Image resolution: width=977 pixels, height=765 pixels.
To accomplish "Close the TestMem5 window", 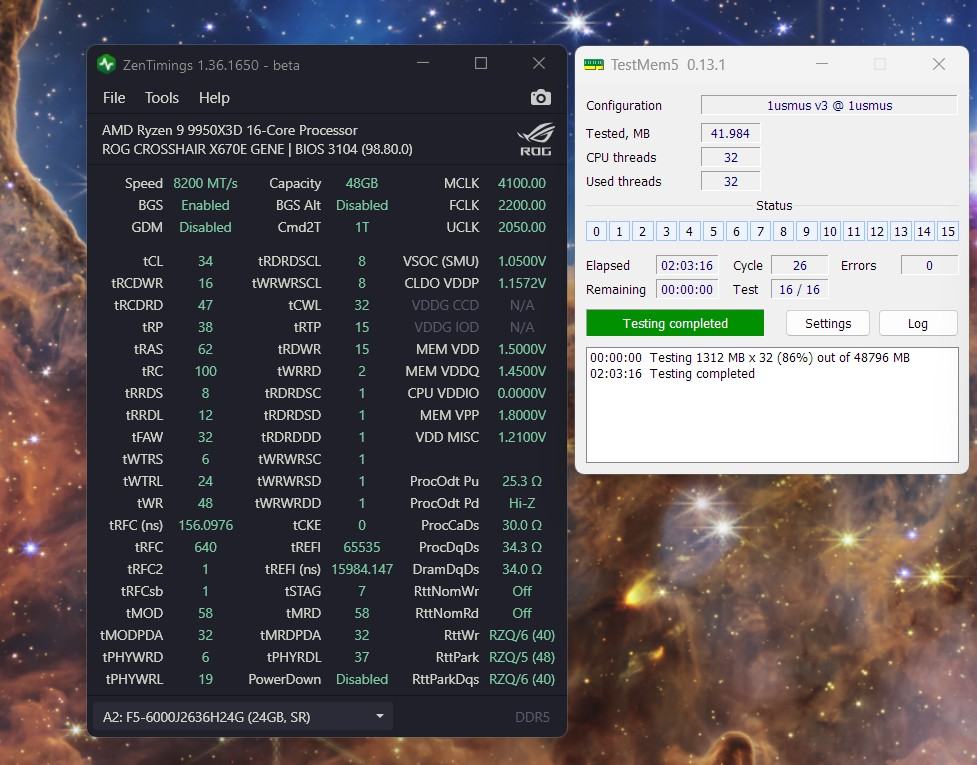I will coord(939,64).
